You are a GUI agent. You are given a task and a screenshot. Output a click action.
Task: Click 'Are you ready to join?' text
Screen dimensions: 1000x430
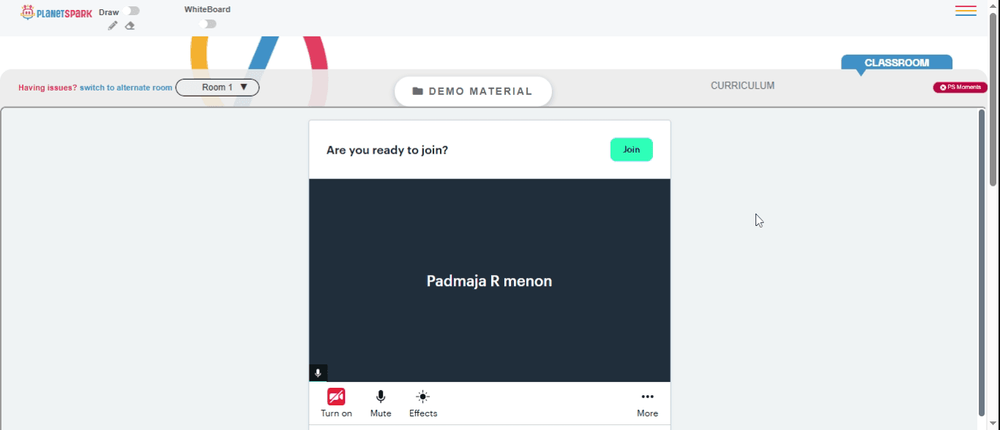[387, 151]
